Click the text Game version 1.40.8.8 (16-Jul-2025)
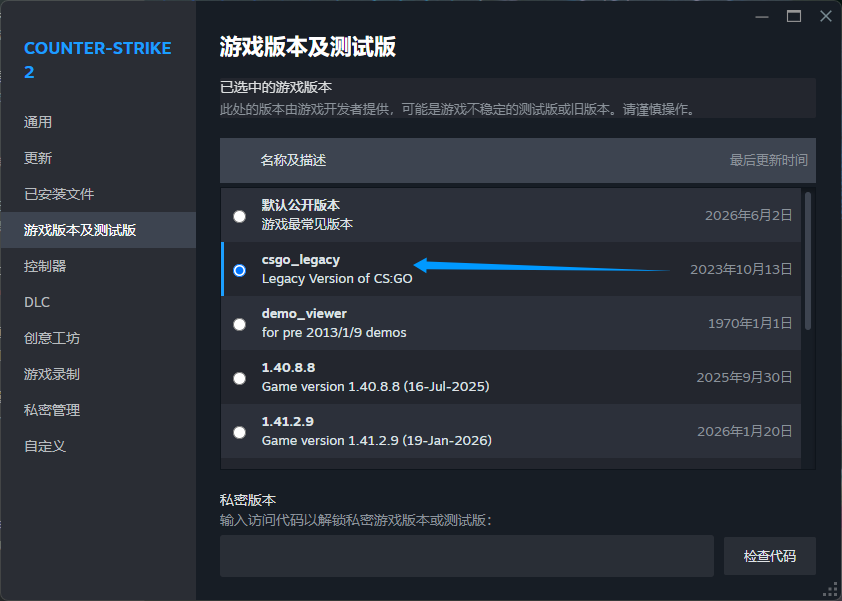 point(375,386)
